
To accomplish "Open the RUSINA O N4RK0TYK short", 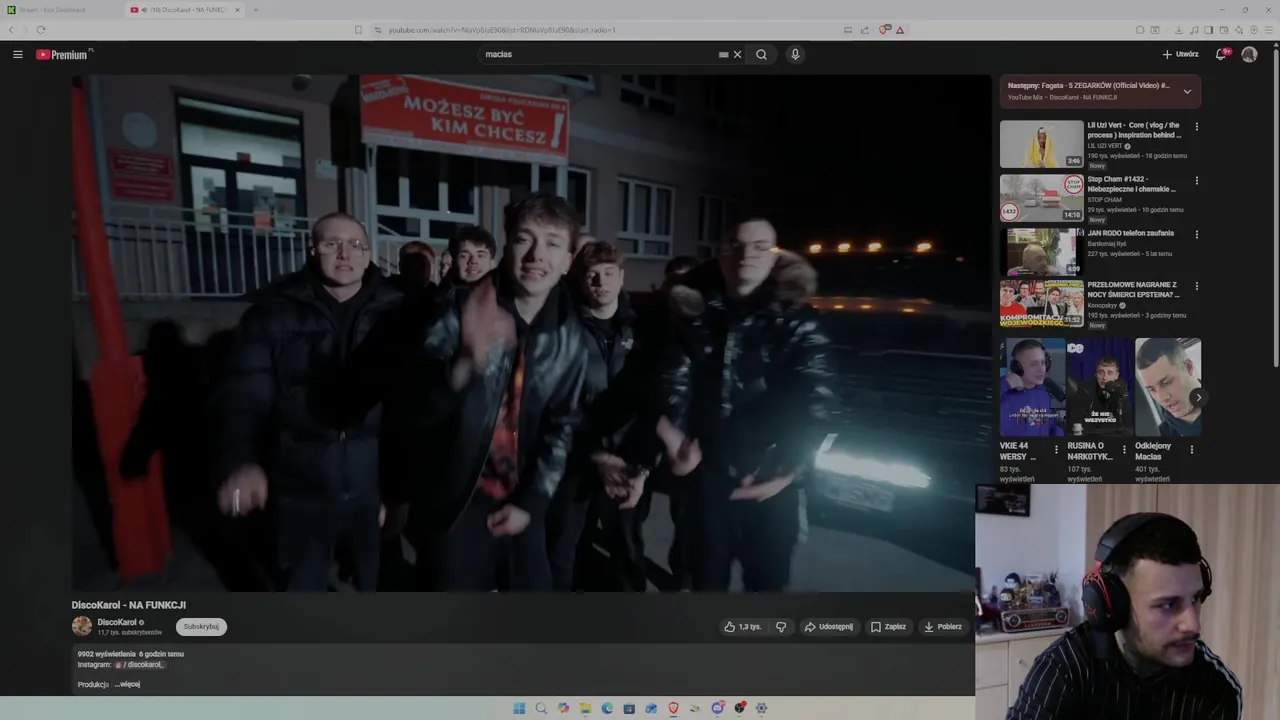I will click(x=1099, y=387).
